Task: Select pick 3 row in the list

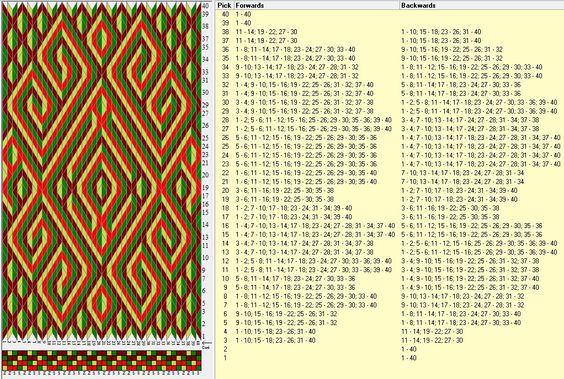Action: click(x=390, y=340)
